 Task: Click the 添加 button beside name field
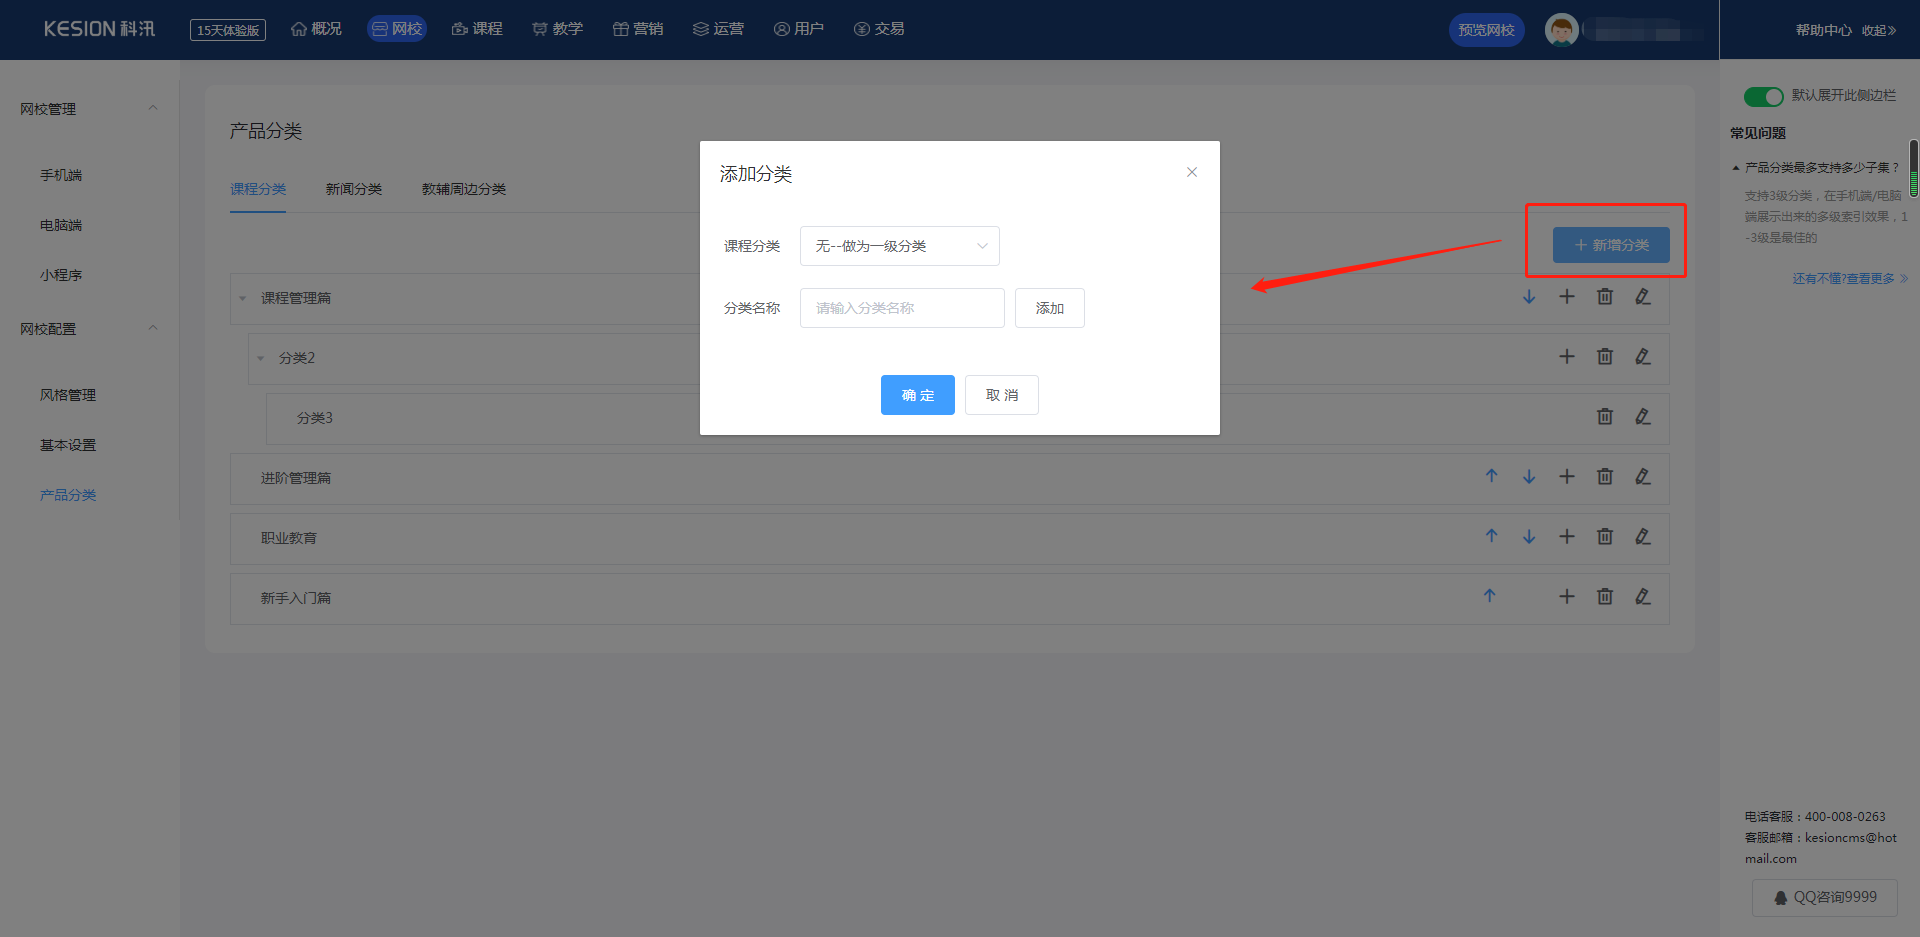tap(1050, 308)
